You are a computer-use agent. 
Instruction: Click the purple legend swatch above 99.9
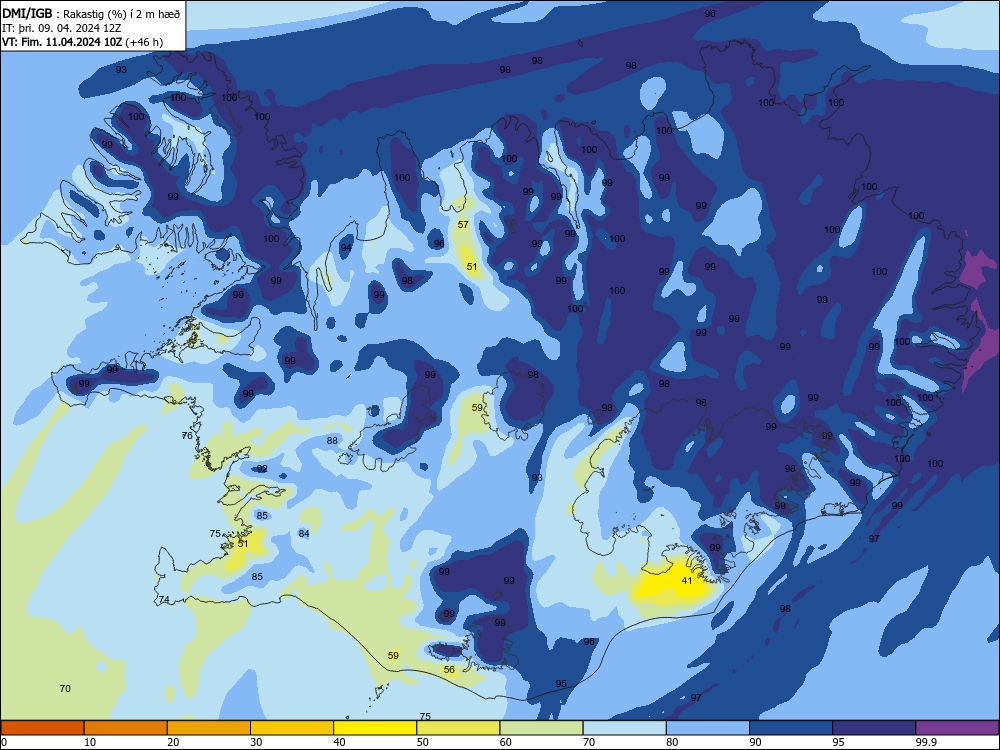tap(957, 728)
